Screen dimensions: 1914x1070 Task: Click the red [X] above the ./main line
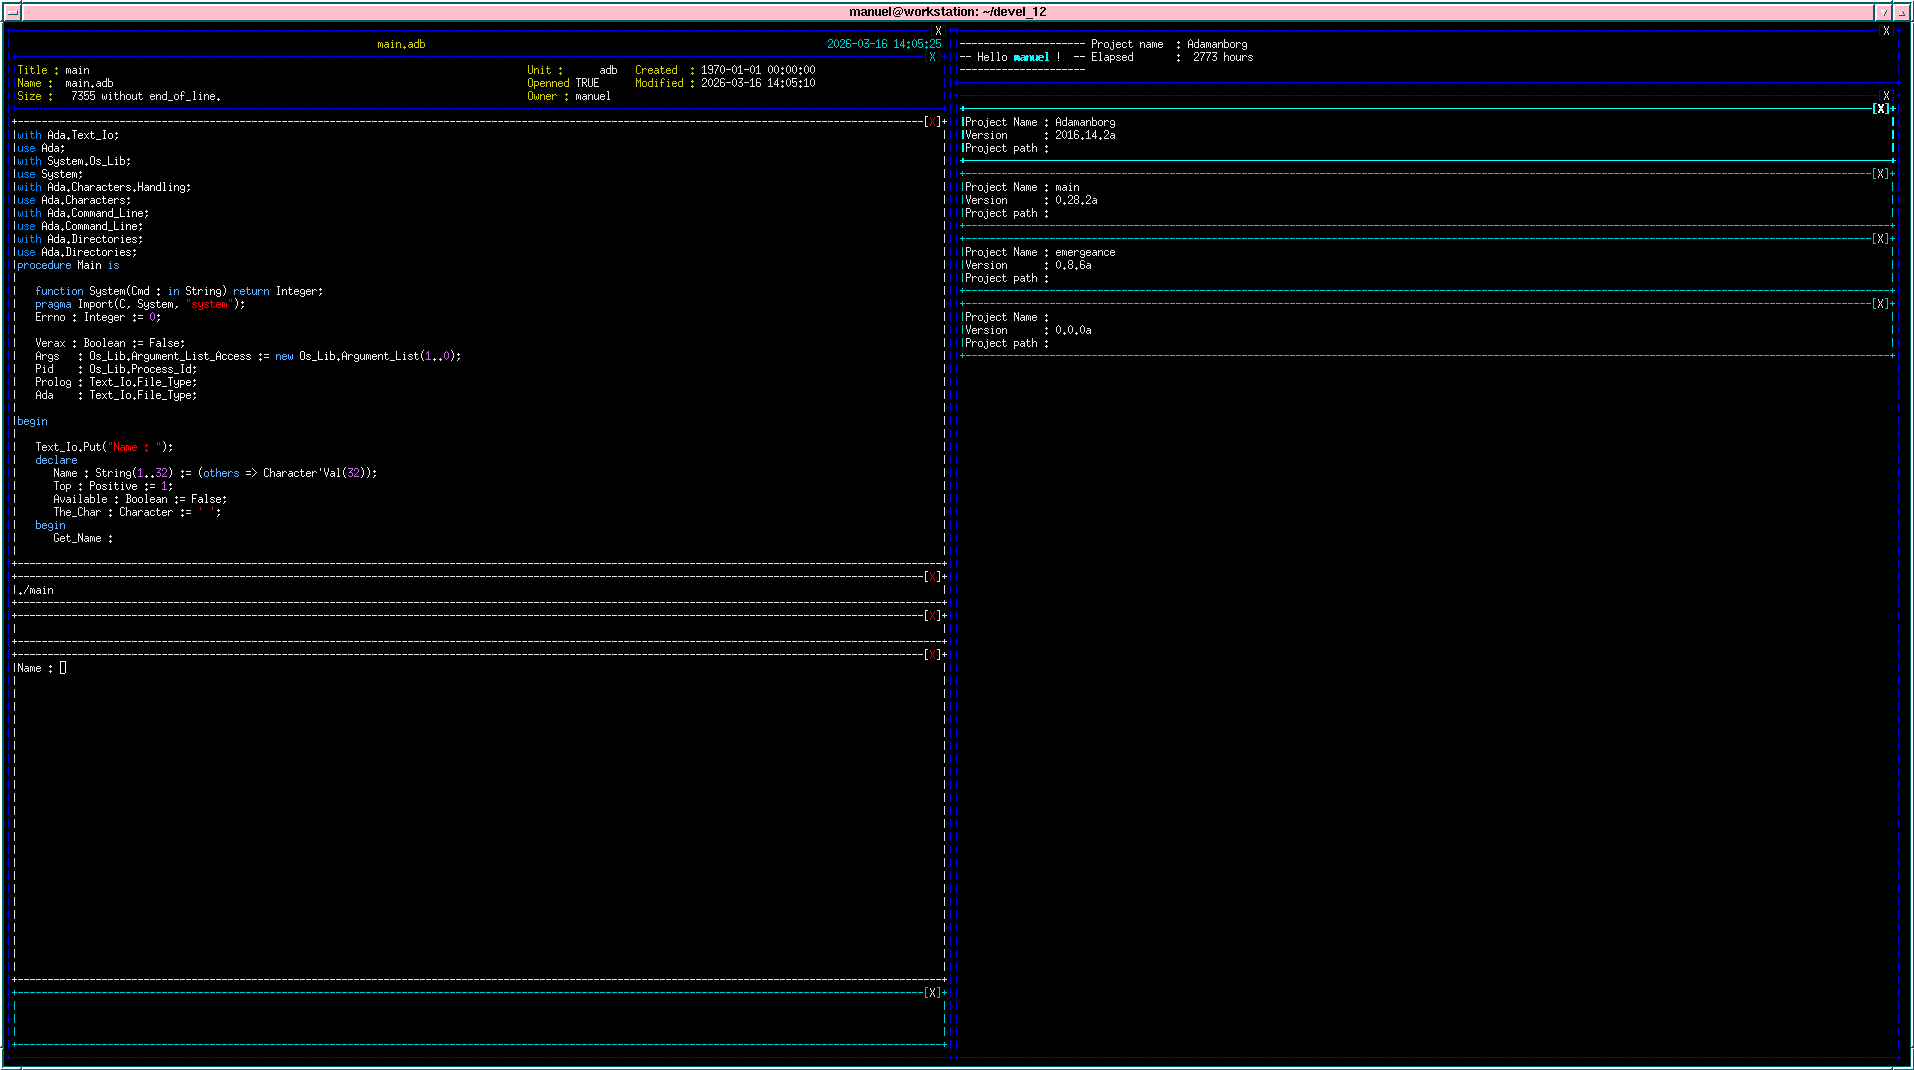[932, 577]
